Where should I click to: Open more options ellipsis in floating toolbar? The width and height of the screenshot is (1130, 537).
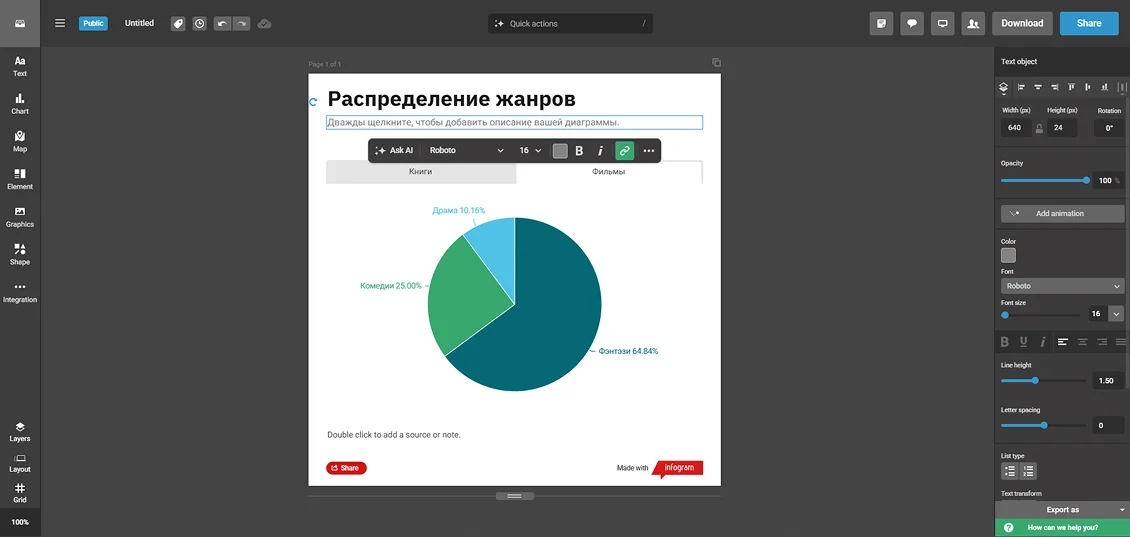tap(649, 151)
